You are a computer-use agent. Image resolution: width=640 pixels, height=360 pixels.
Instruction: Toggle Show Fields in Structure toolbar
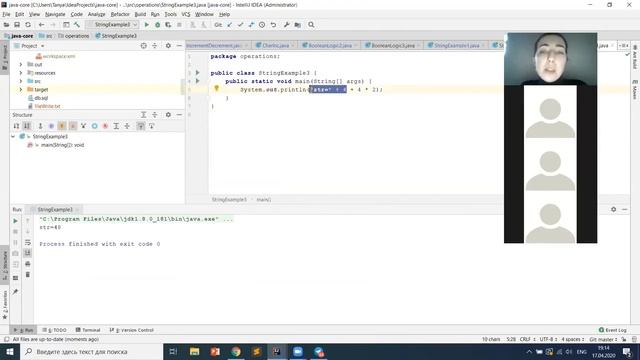tap(62, 126)
